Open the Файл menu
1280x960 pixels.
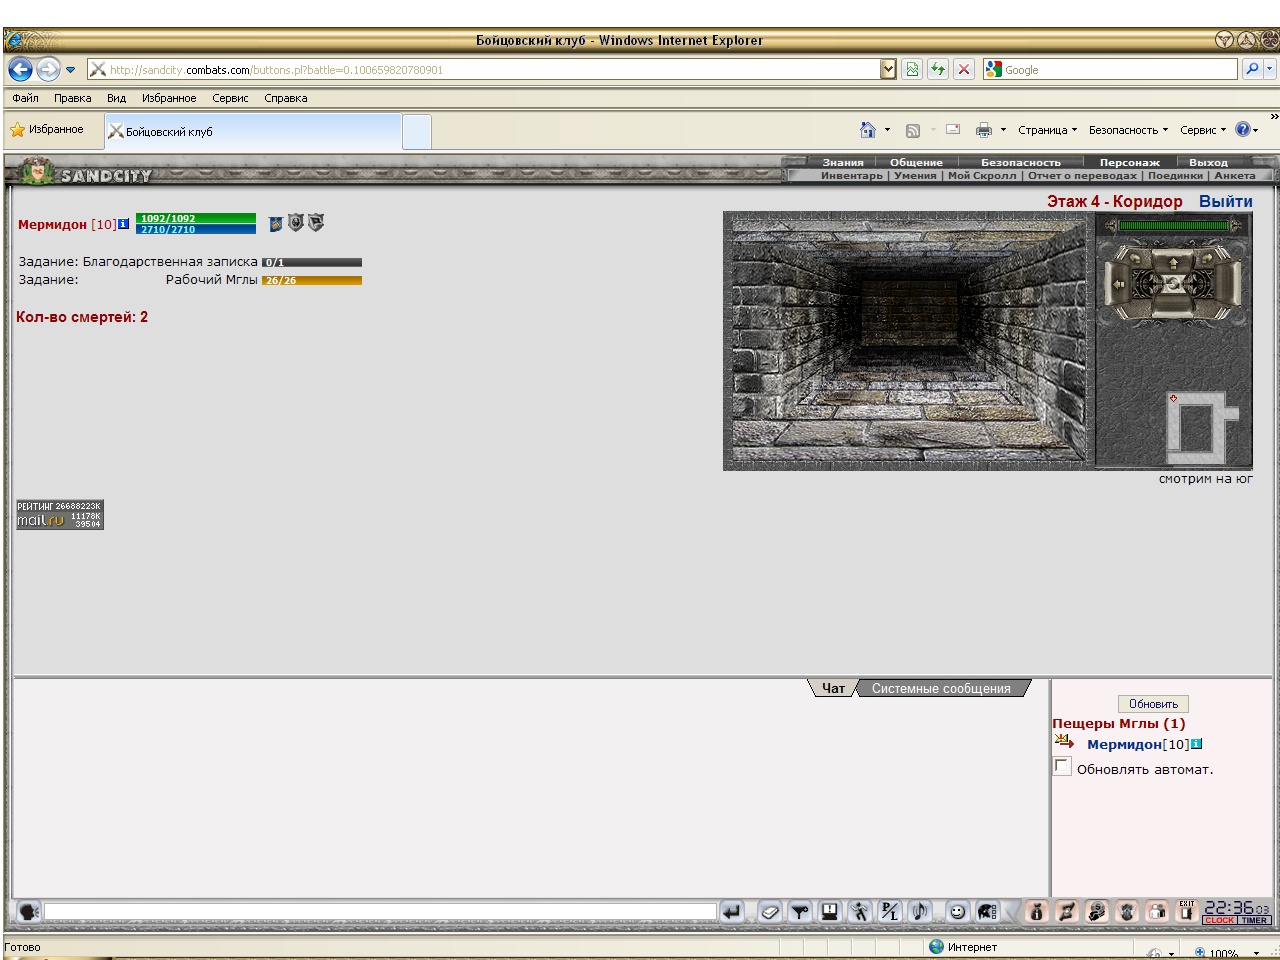point(25,98)
